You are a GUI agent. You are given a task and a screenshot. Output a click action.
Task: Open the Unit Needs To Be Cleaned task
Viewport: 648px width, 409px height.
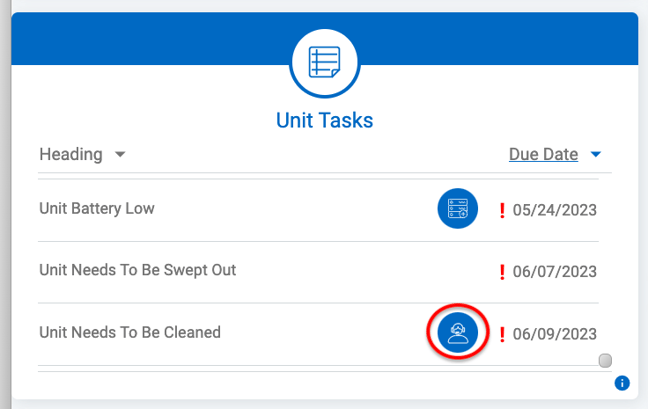[x=130, y=332]
